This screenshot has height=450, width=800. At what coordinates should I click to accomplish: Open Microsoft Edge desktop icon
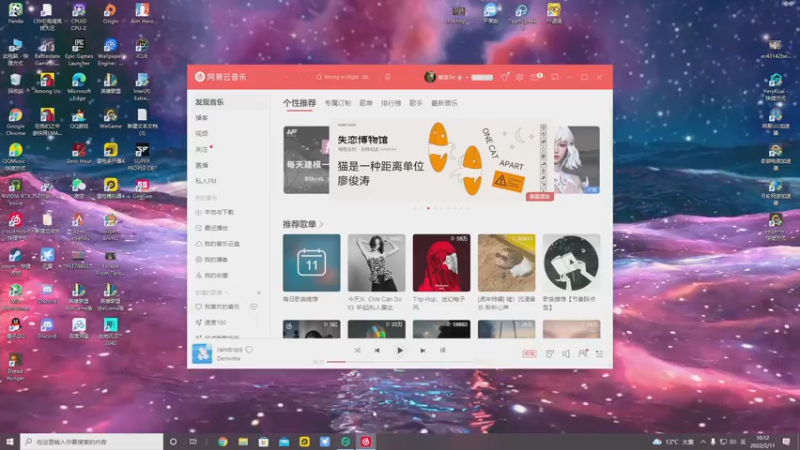pyautogui.click(x=79, y=87)
